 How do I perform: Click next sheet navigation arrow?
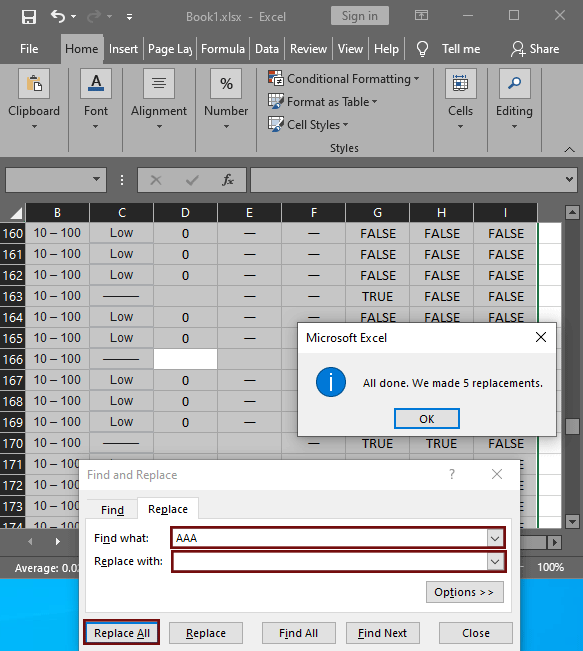57,541
